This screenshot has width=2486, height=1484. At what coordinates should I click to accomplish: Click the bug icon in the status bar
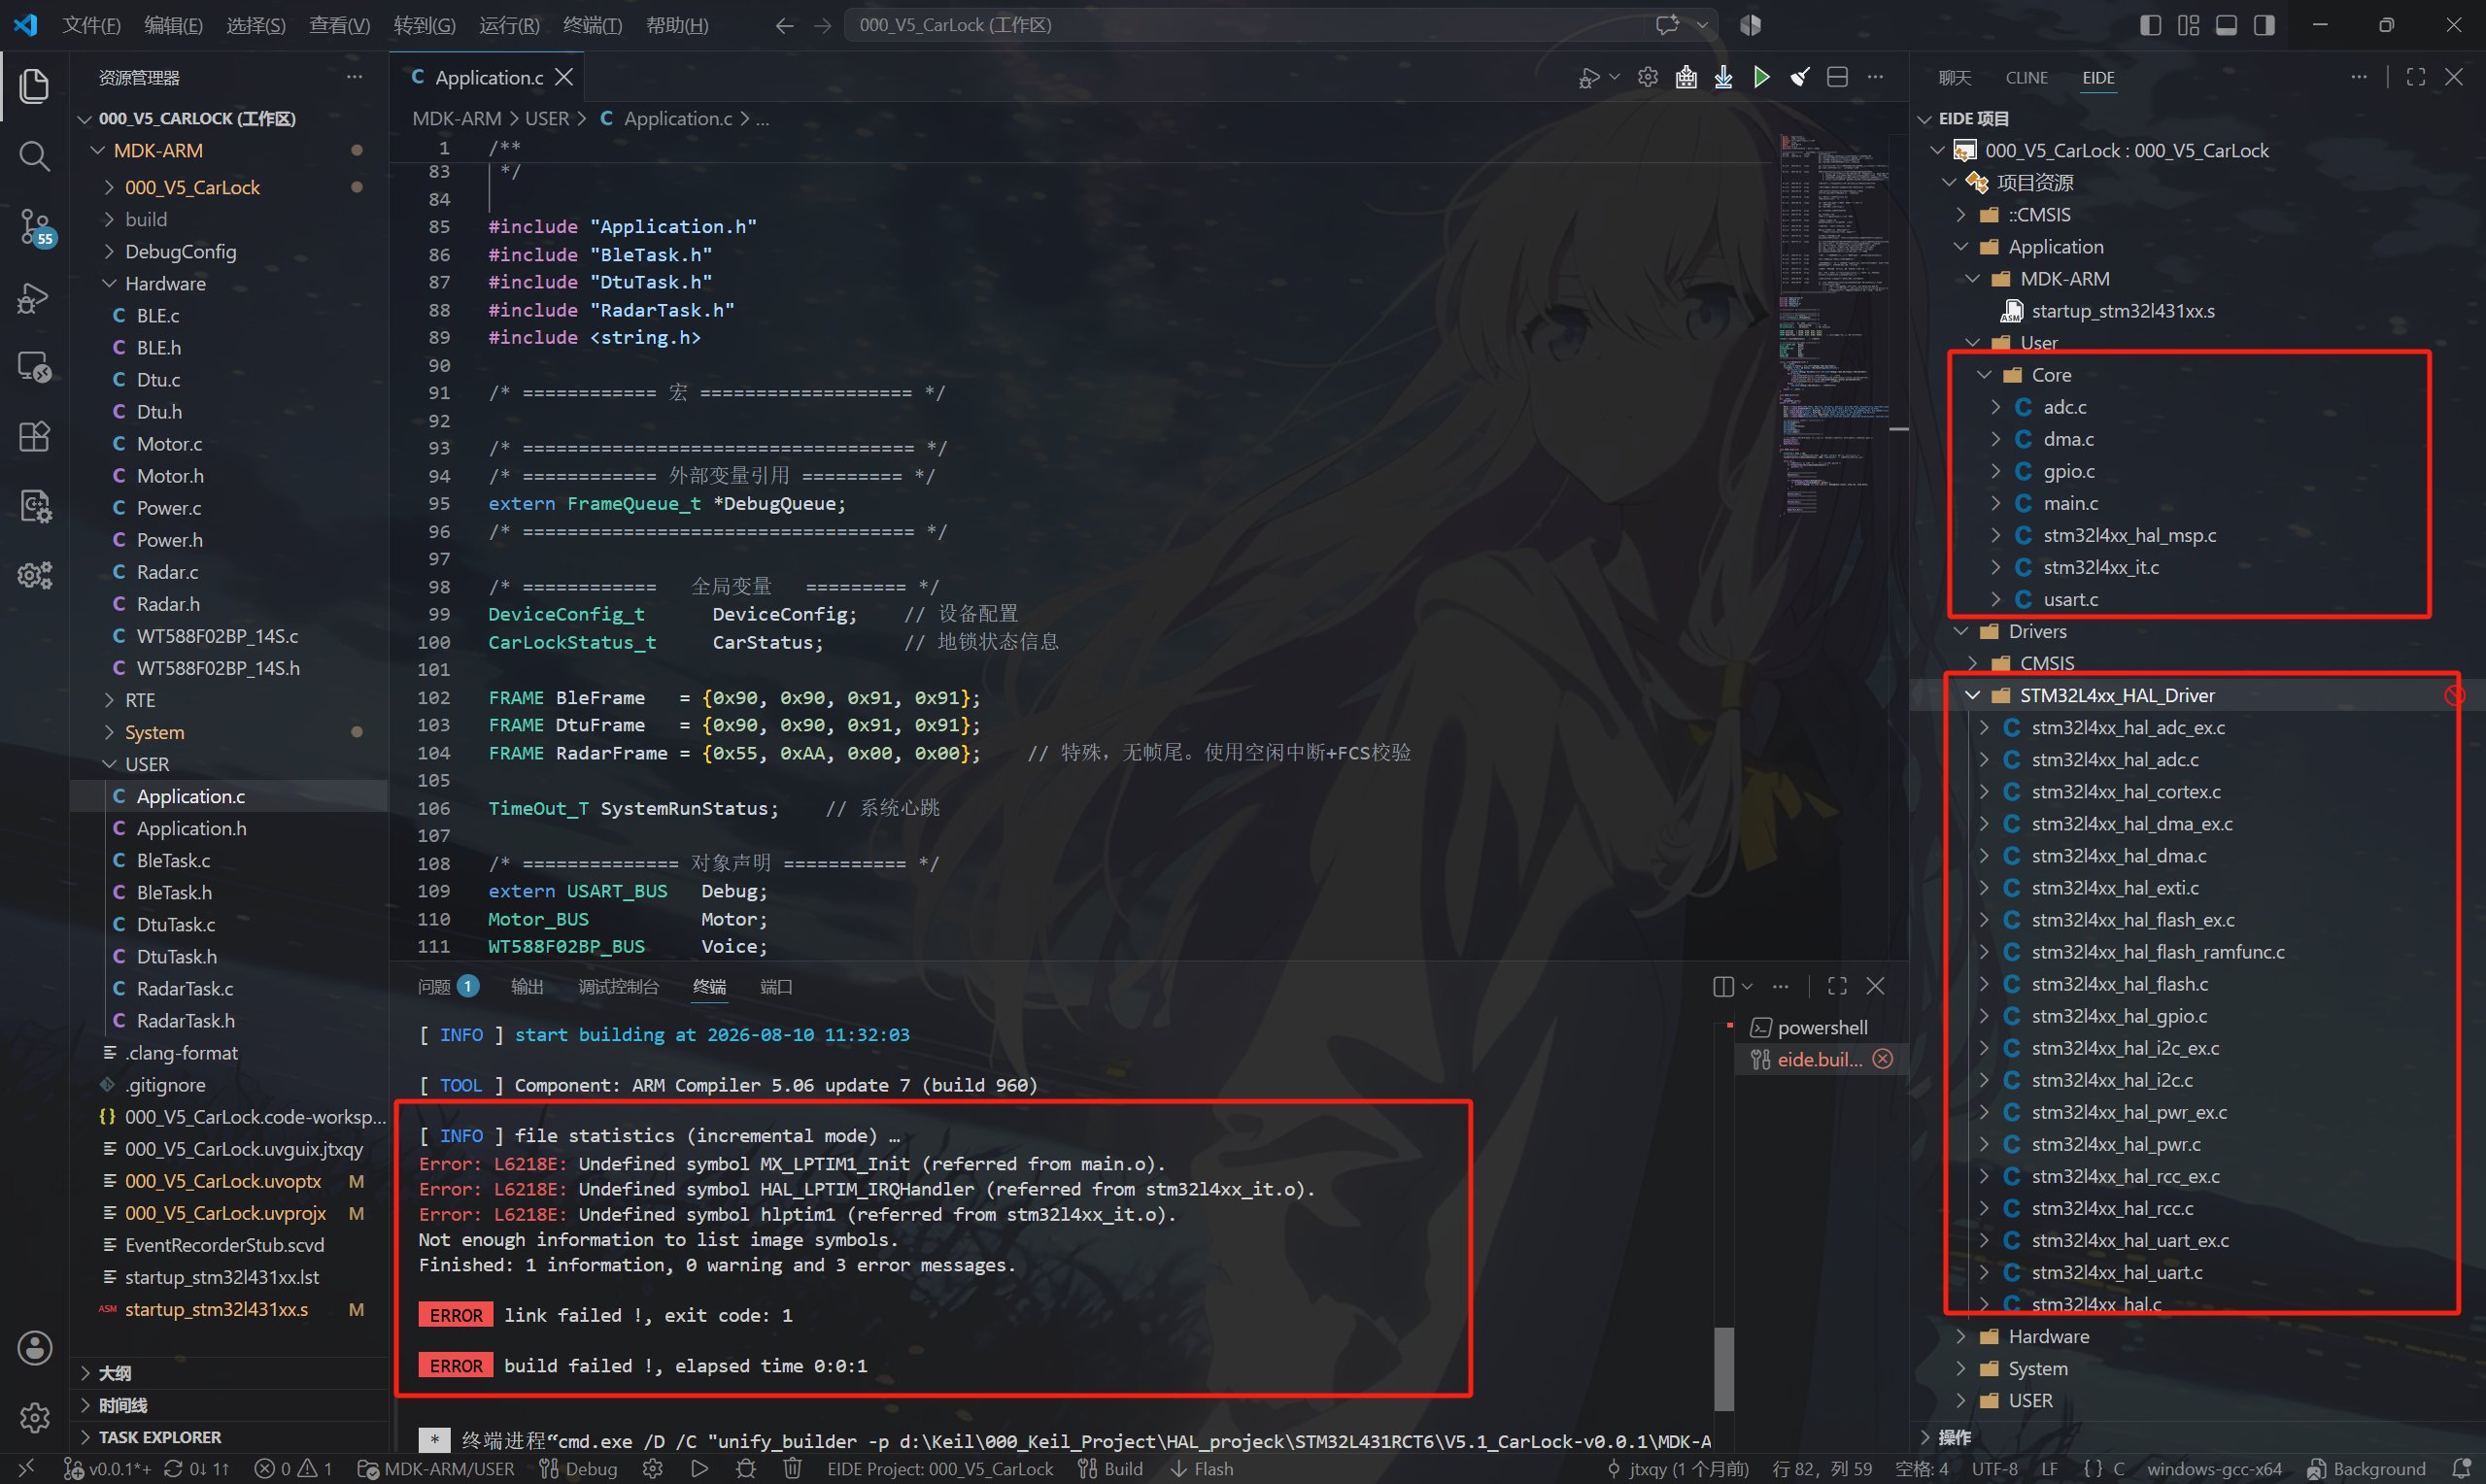click(746, 1468)
